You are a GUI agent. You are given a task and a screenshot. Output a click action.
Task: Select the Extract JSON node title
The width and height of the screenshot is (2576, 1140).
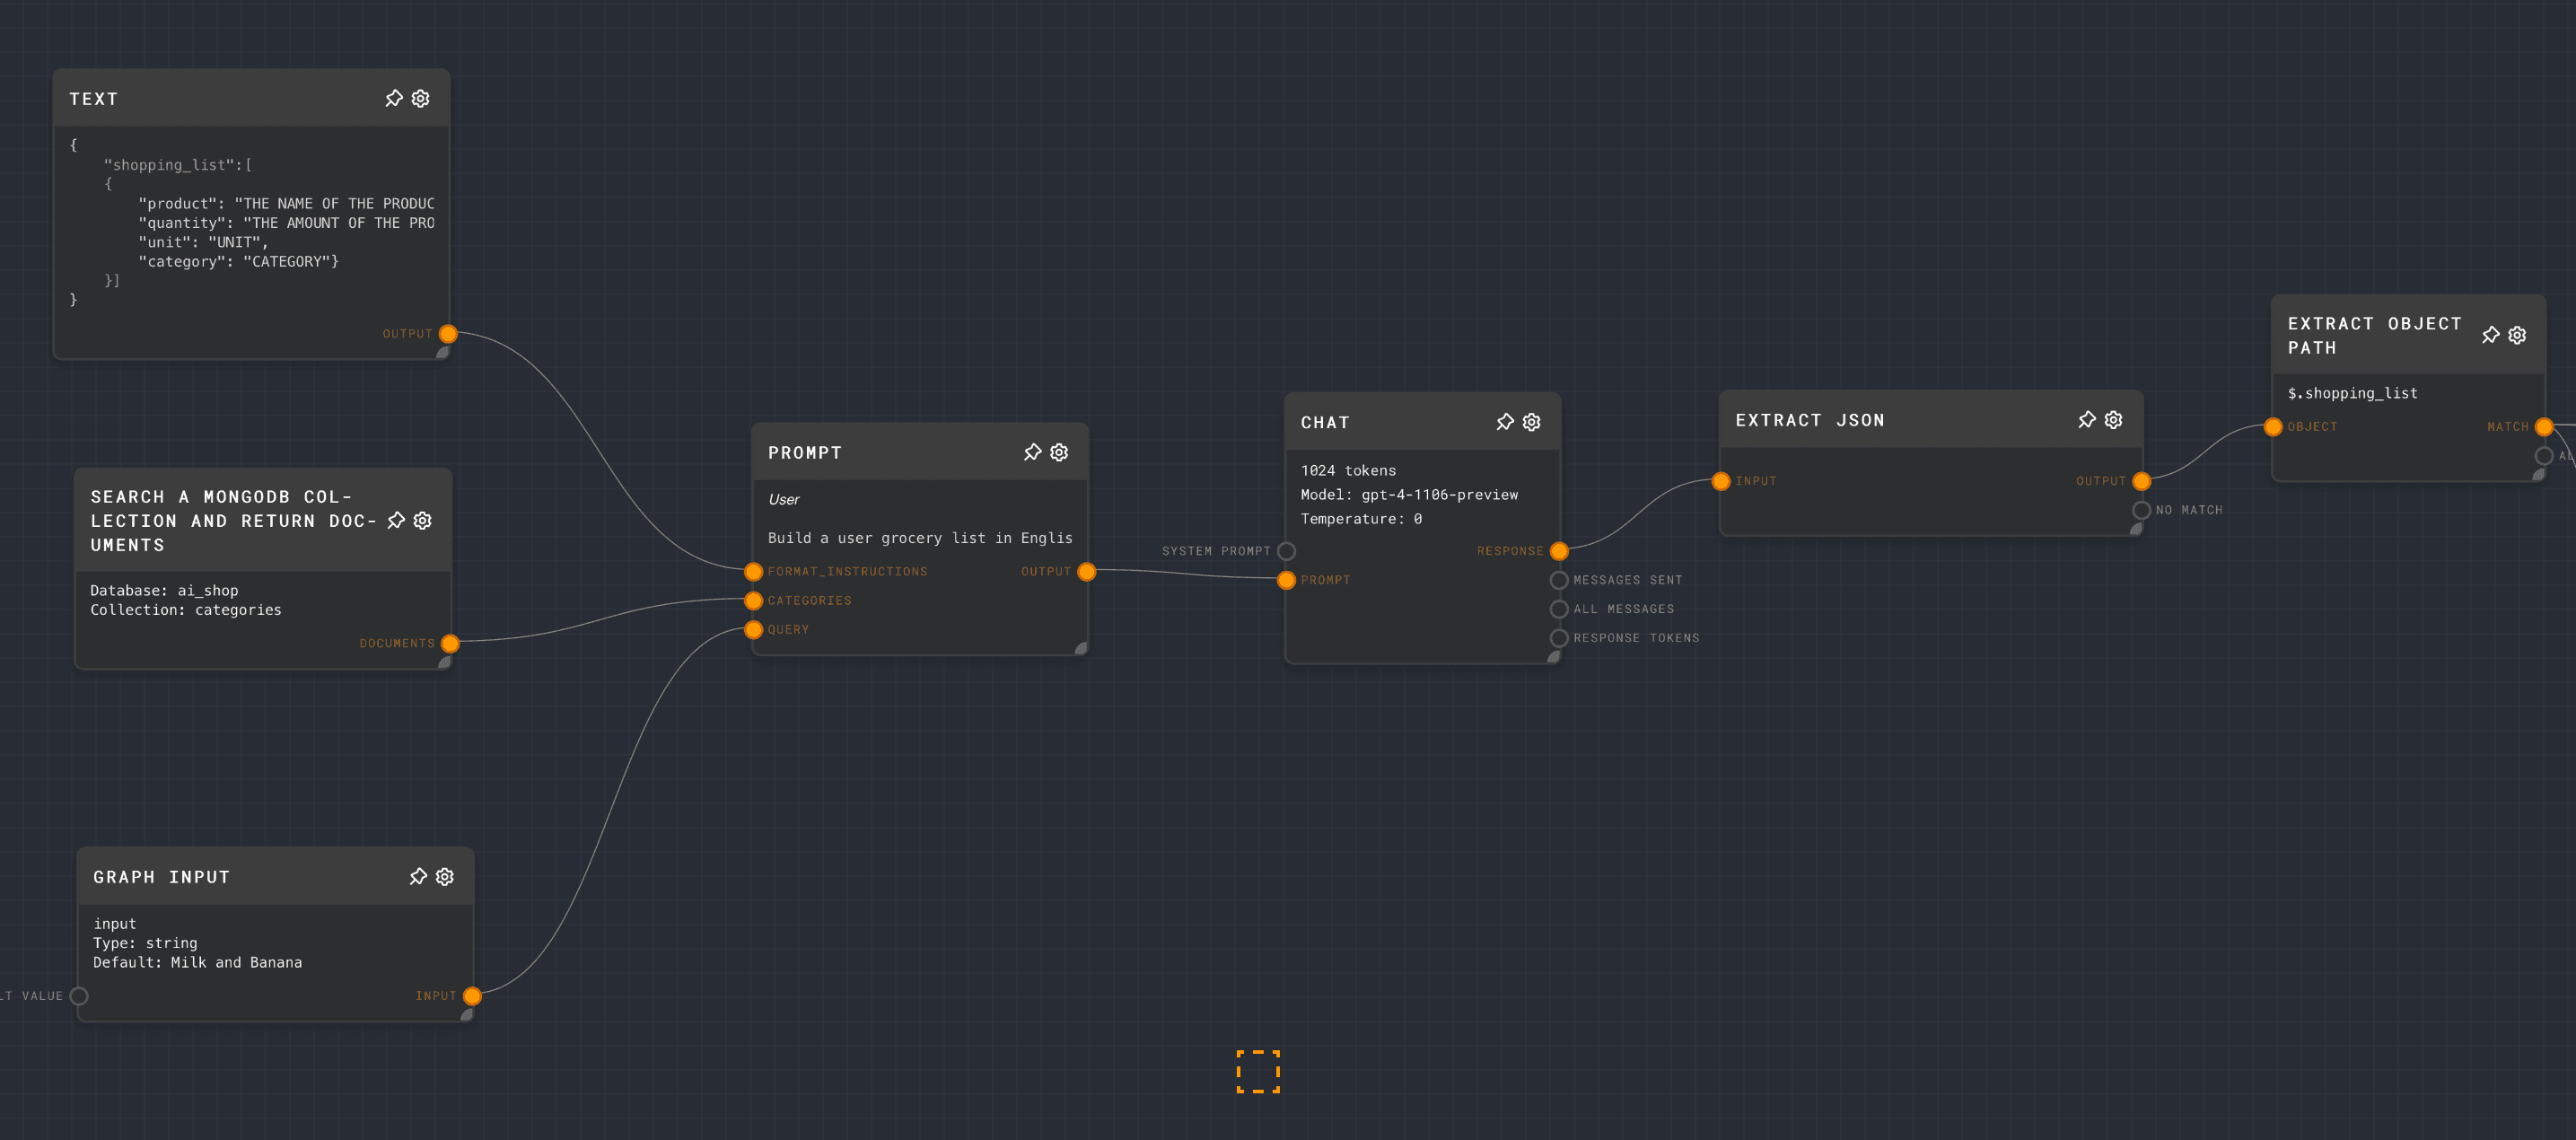[x=1809, y=420]
